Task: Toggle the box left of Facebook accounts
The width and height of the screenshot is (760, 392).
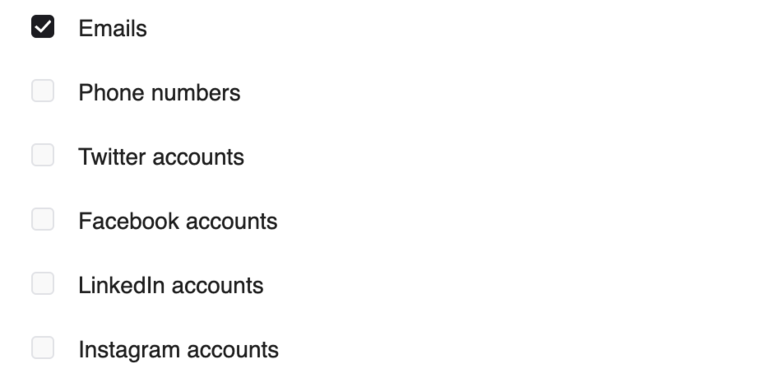Action: click(43, 219)
